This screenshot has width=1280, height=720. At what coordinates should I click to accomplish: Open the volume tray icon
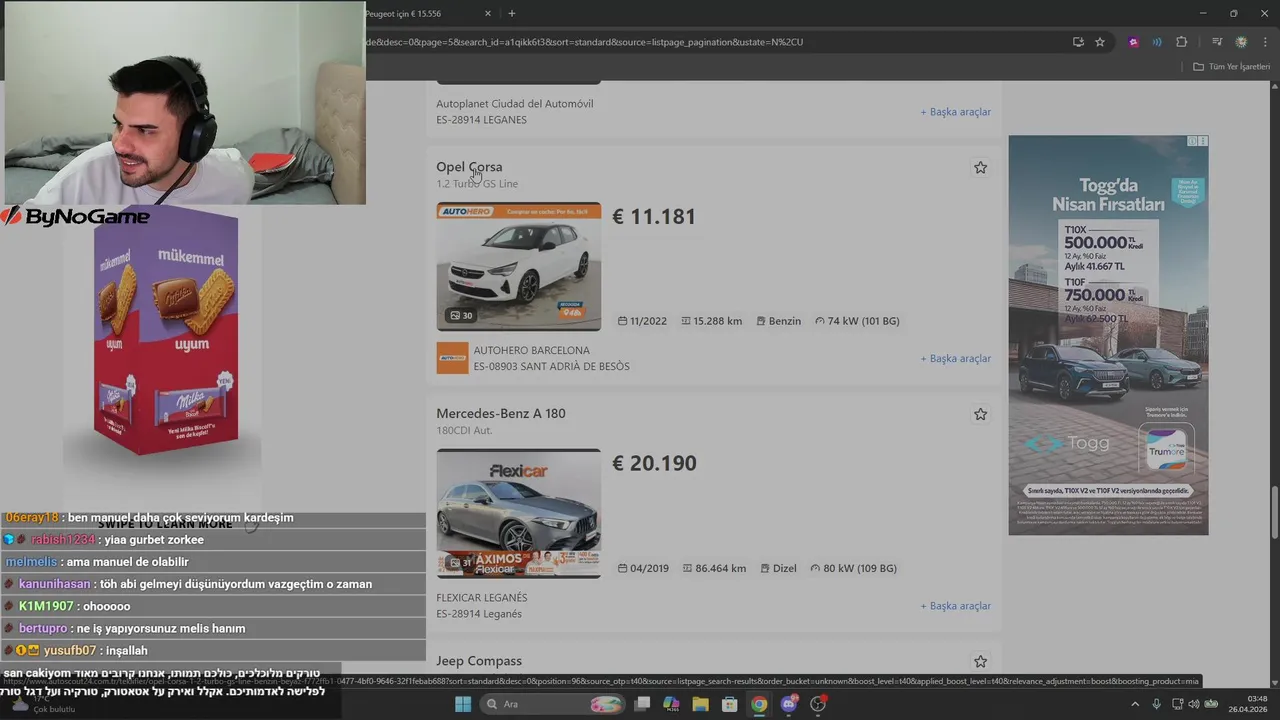tap(1194, 705)
